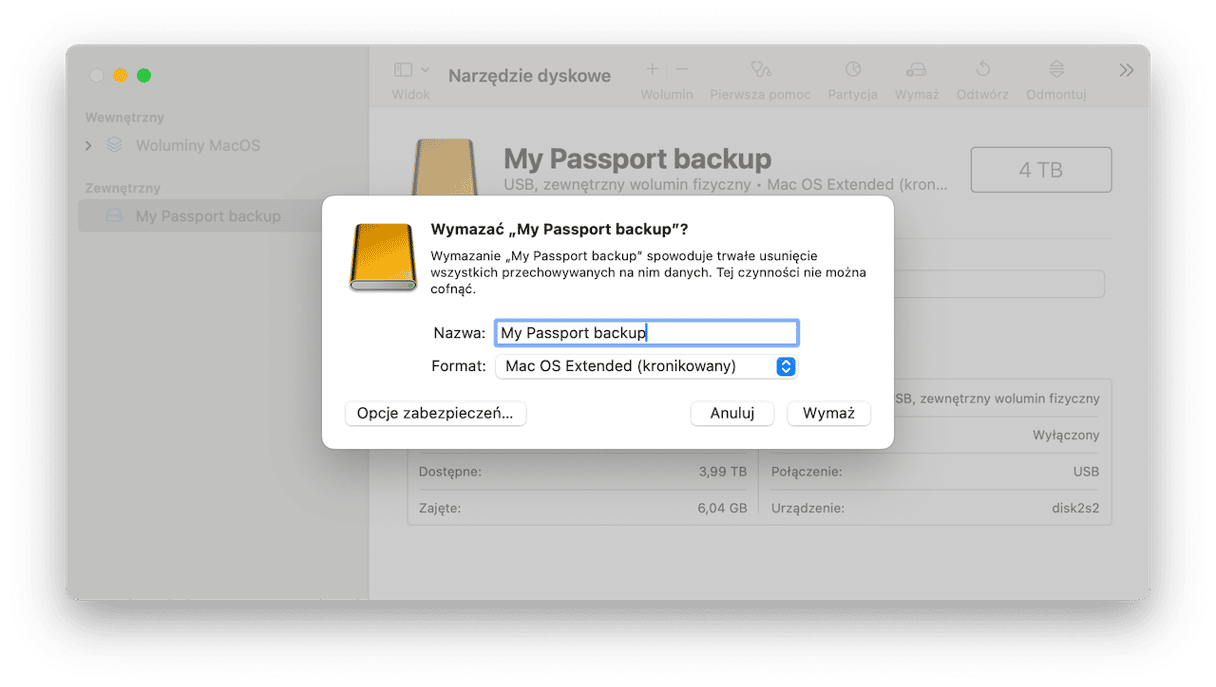Open the Format Mac OS Extended dropdown

pos(647,366)
